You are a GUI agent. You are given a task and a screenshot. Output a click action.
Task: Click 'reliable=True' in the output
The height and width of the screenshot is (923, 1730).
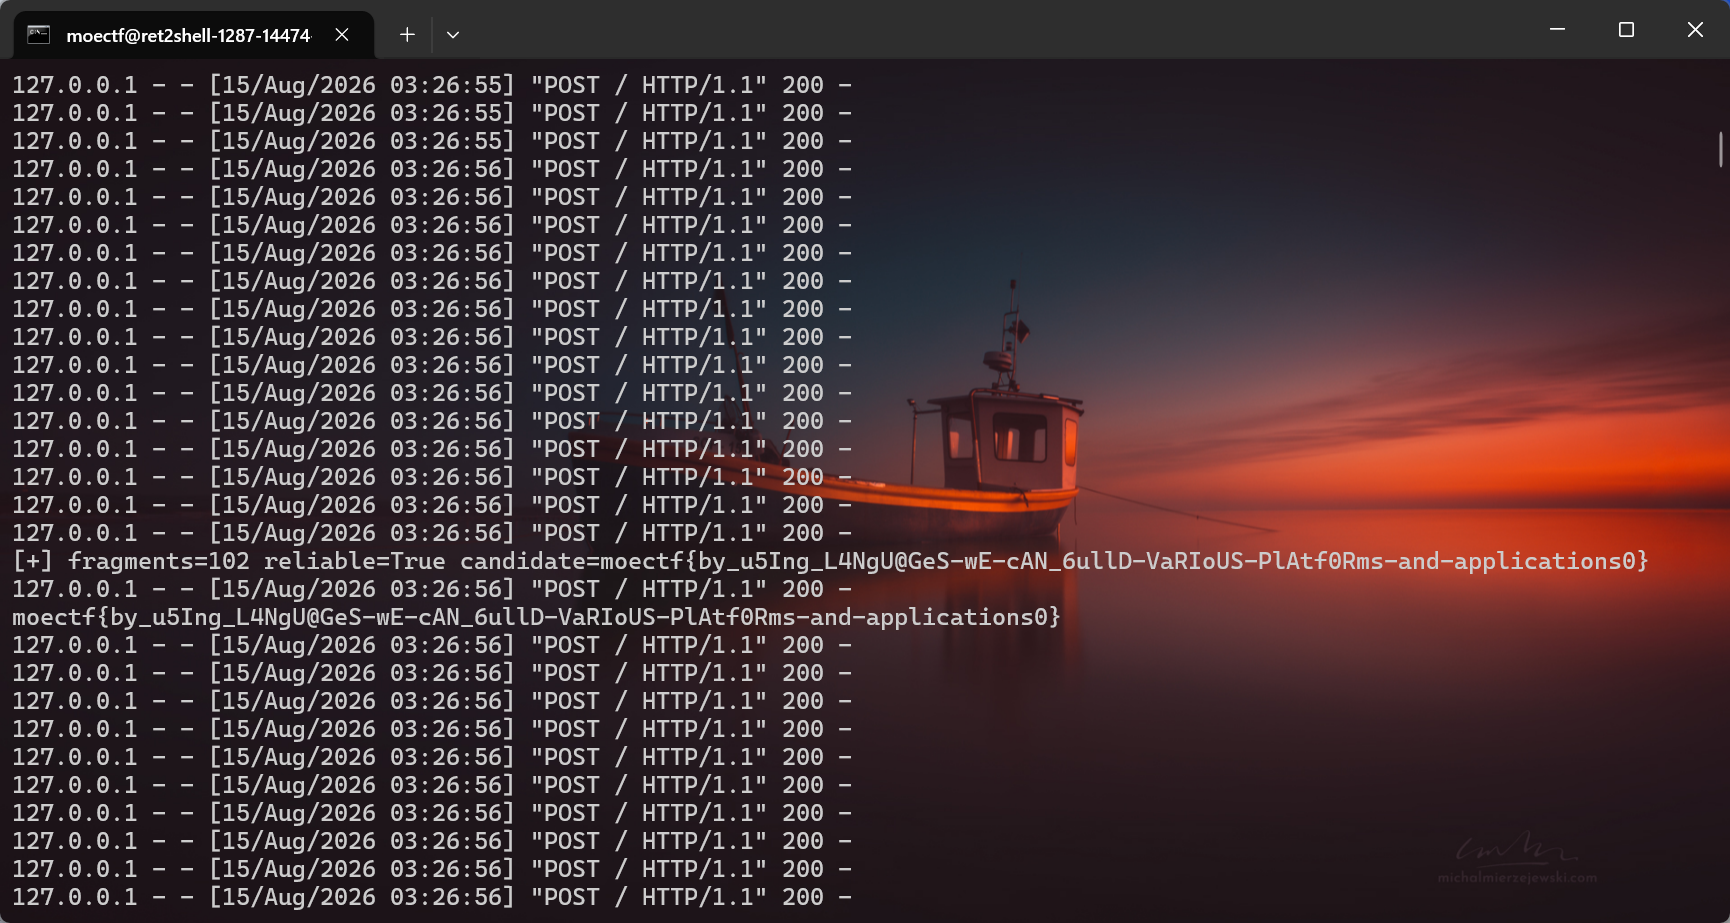point(354,561)
